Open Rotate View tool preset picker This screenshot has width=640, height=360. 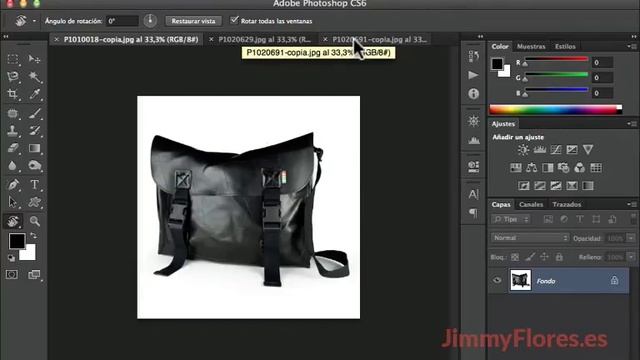34,21
